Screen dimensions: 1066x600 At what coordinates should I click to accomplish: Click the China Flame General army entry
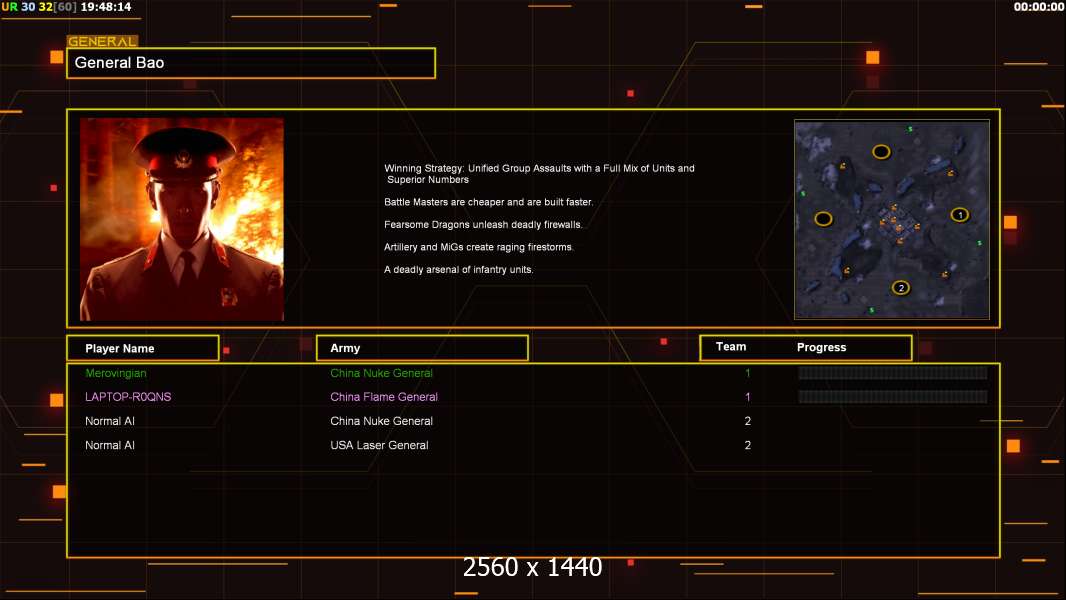click(x=384, y=397)
